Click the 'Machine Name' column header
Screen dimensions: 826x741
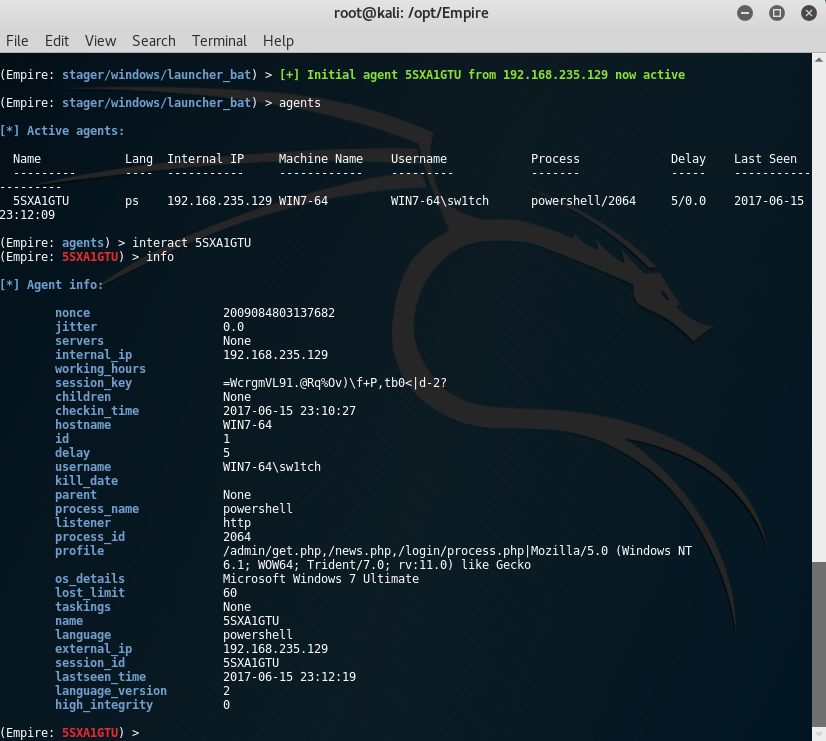pyautogui.click(x=320, y=159)
